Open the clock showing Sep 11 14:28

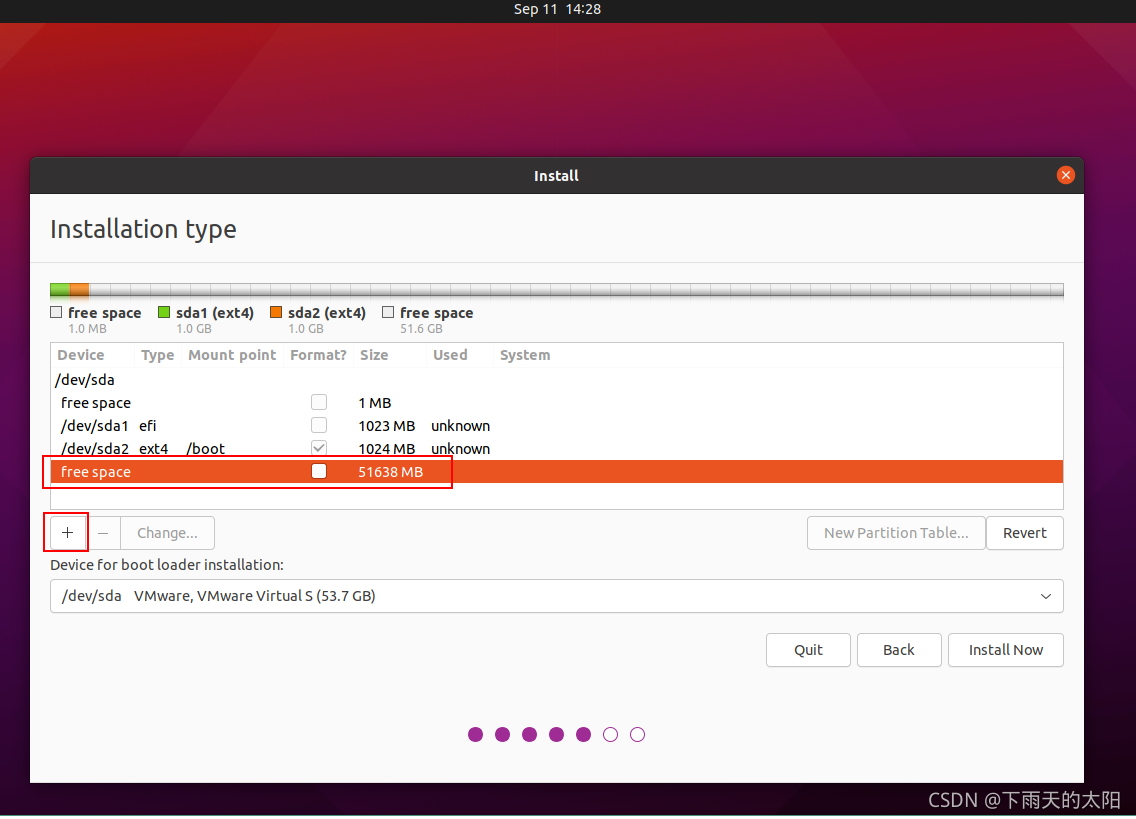click(557, 9)
